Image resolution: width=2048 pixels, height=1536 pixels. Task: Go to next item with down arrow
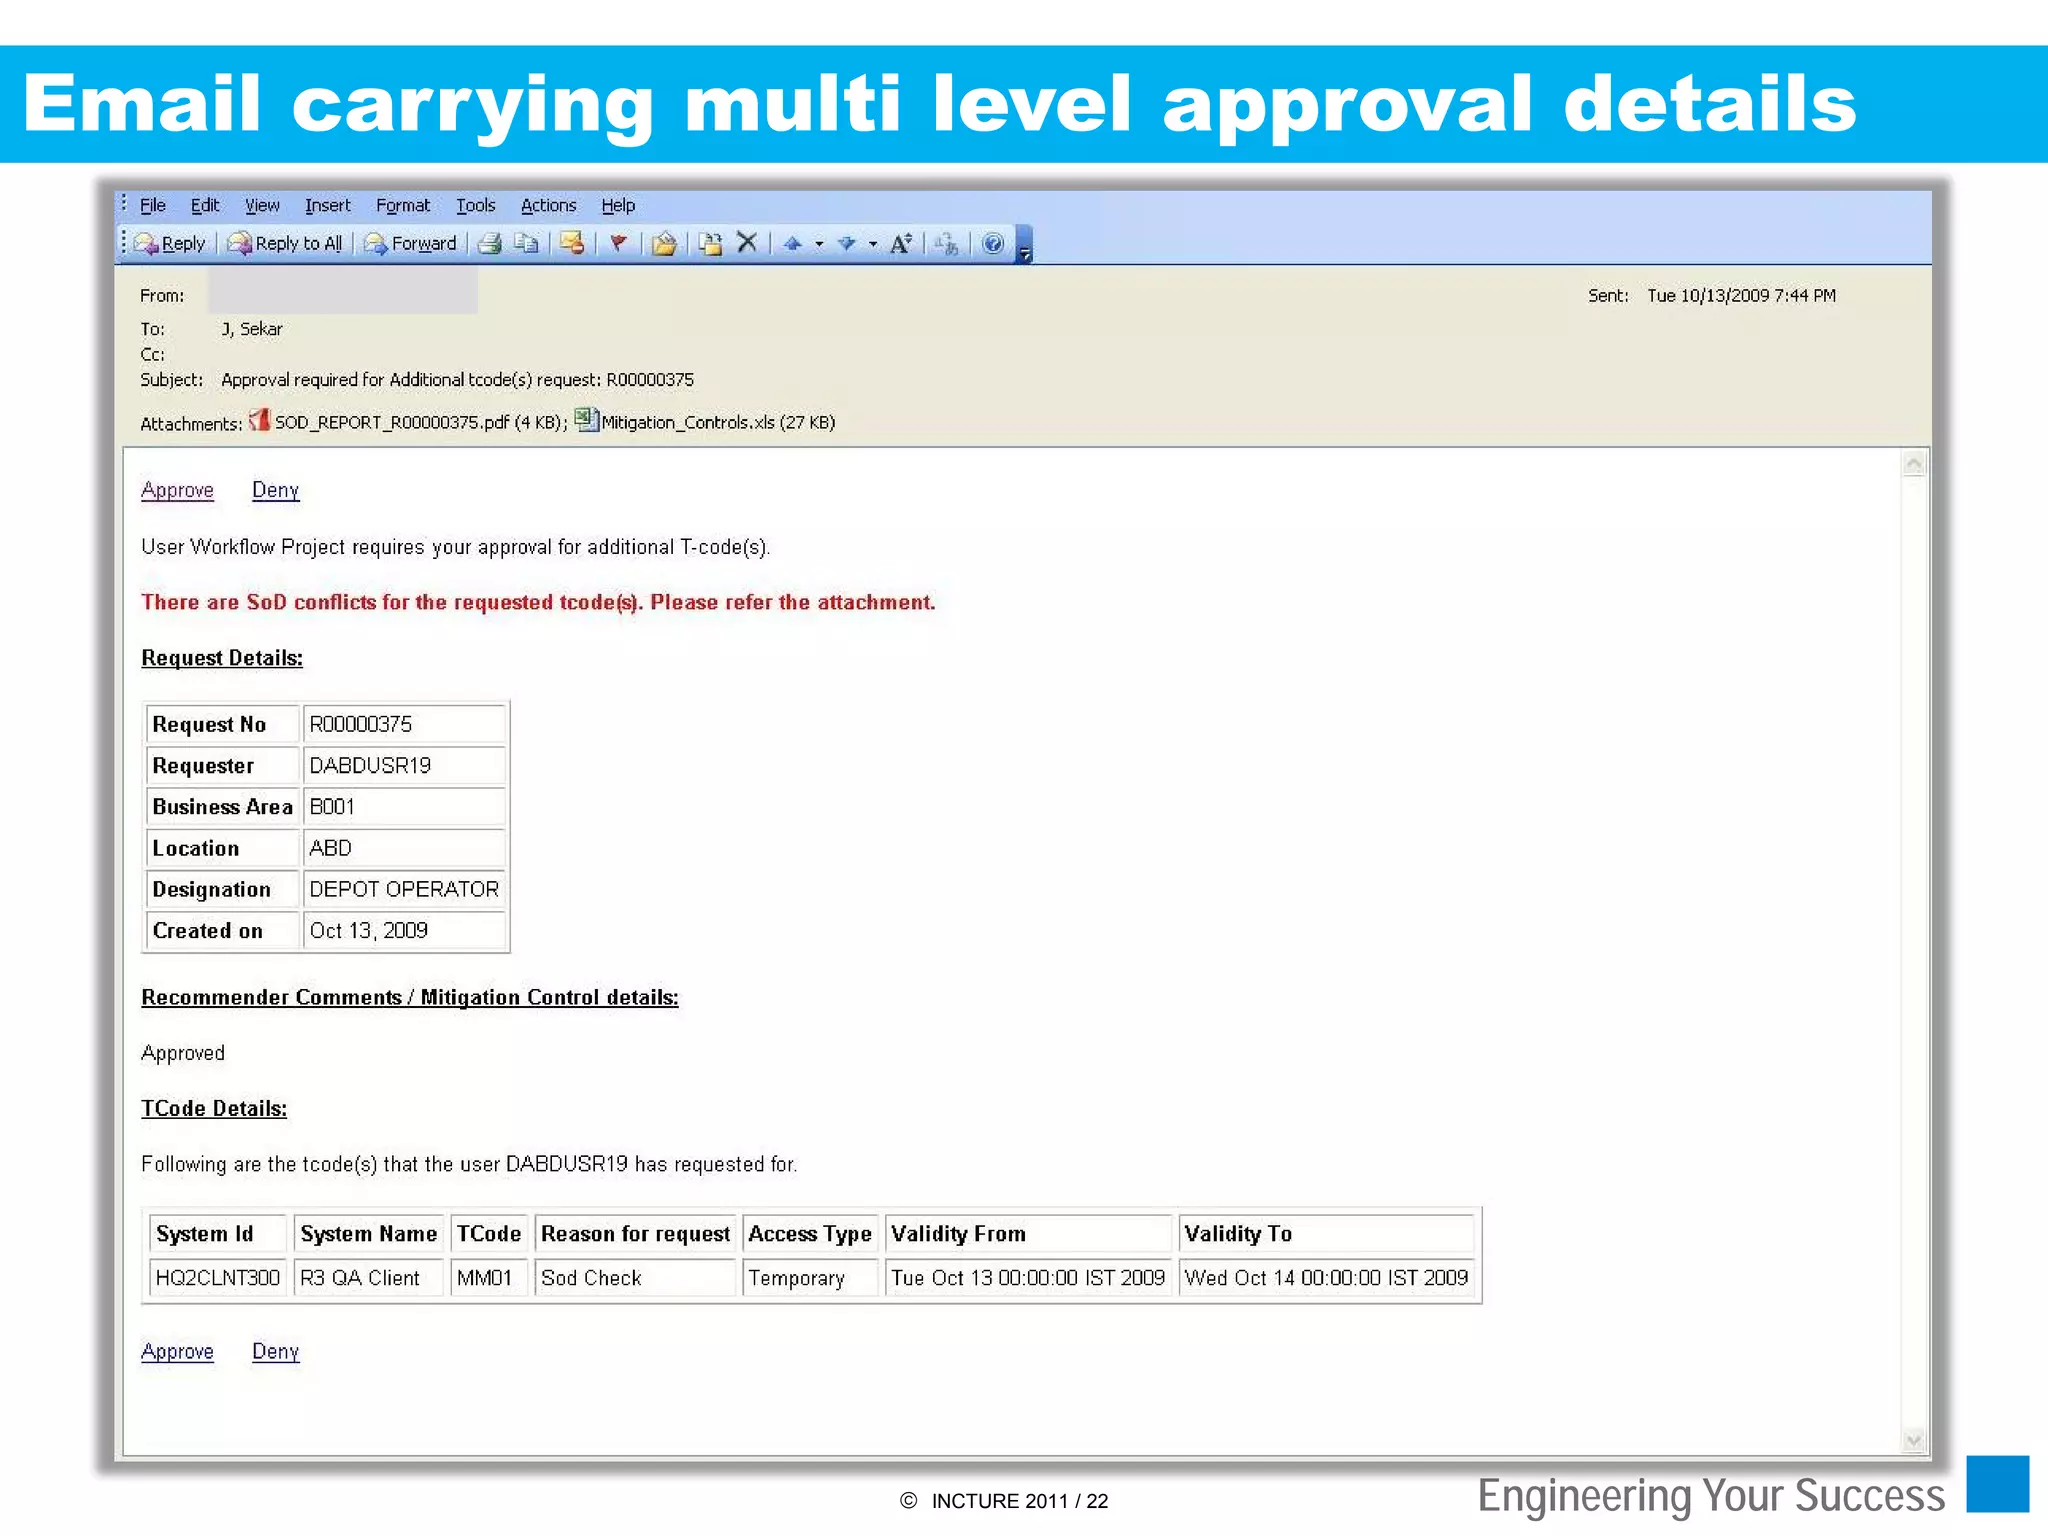[846, 243]
